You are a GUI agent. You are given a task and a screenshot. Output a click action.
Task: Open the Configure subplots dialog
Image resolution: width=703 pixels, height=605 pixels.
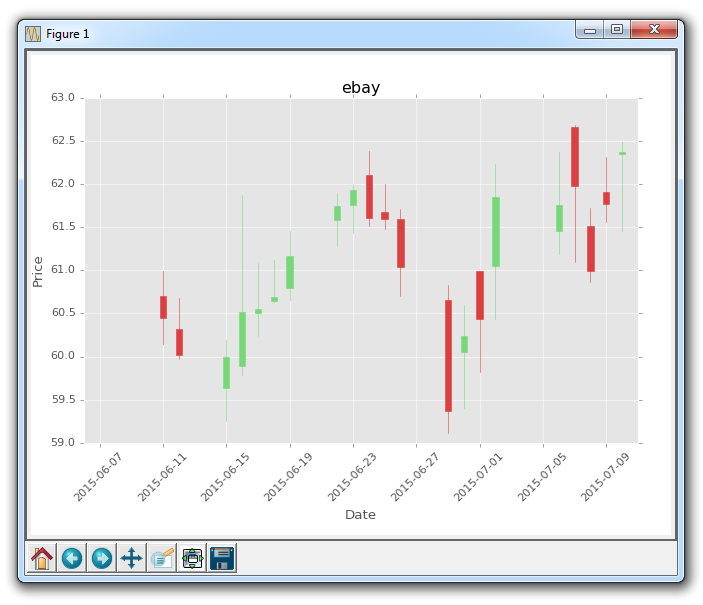click(192, 558)
